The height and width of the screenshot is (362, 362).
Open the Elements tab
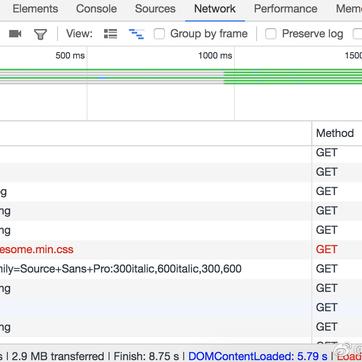click(x=35, y=9)
